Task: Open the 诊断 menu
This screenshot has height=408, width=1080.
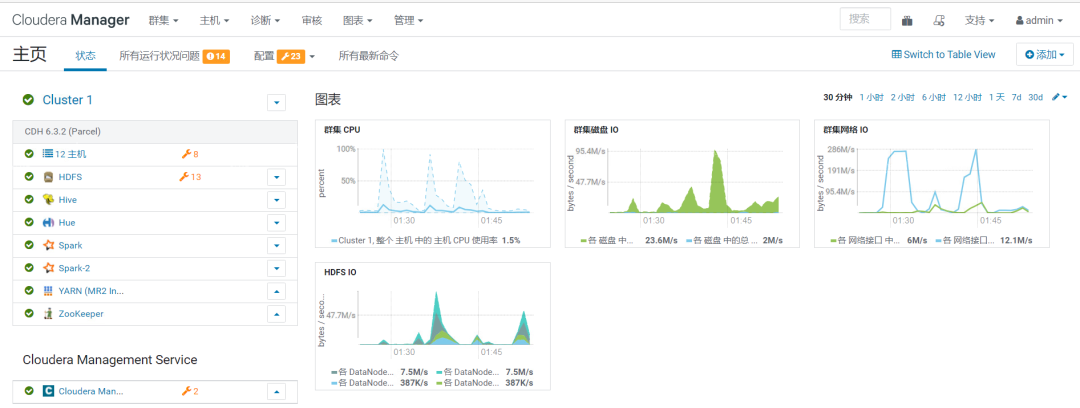Action: (265, 21)
